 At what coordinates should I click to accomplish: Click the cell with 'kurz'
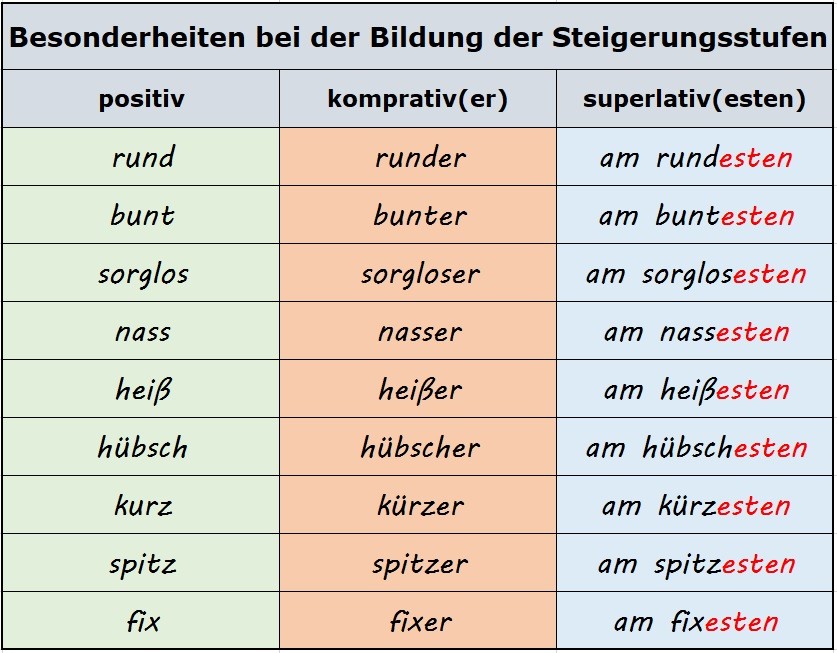point(142,505)
